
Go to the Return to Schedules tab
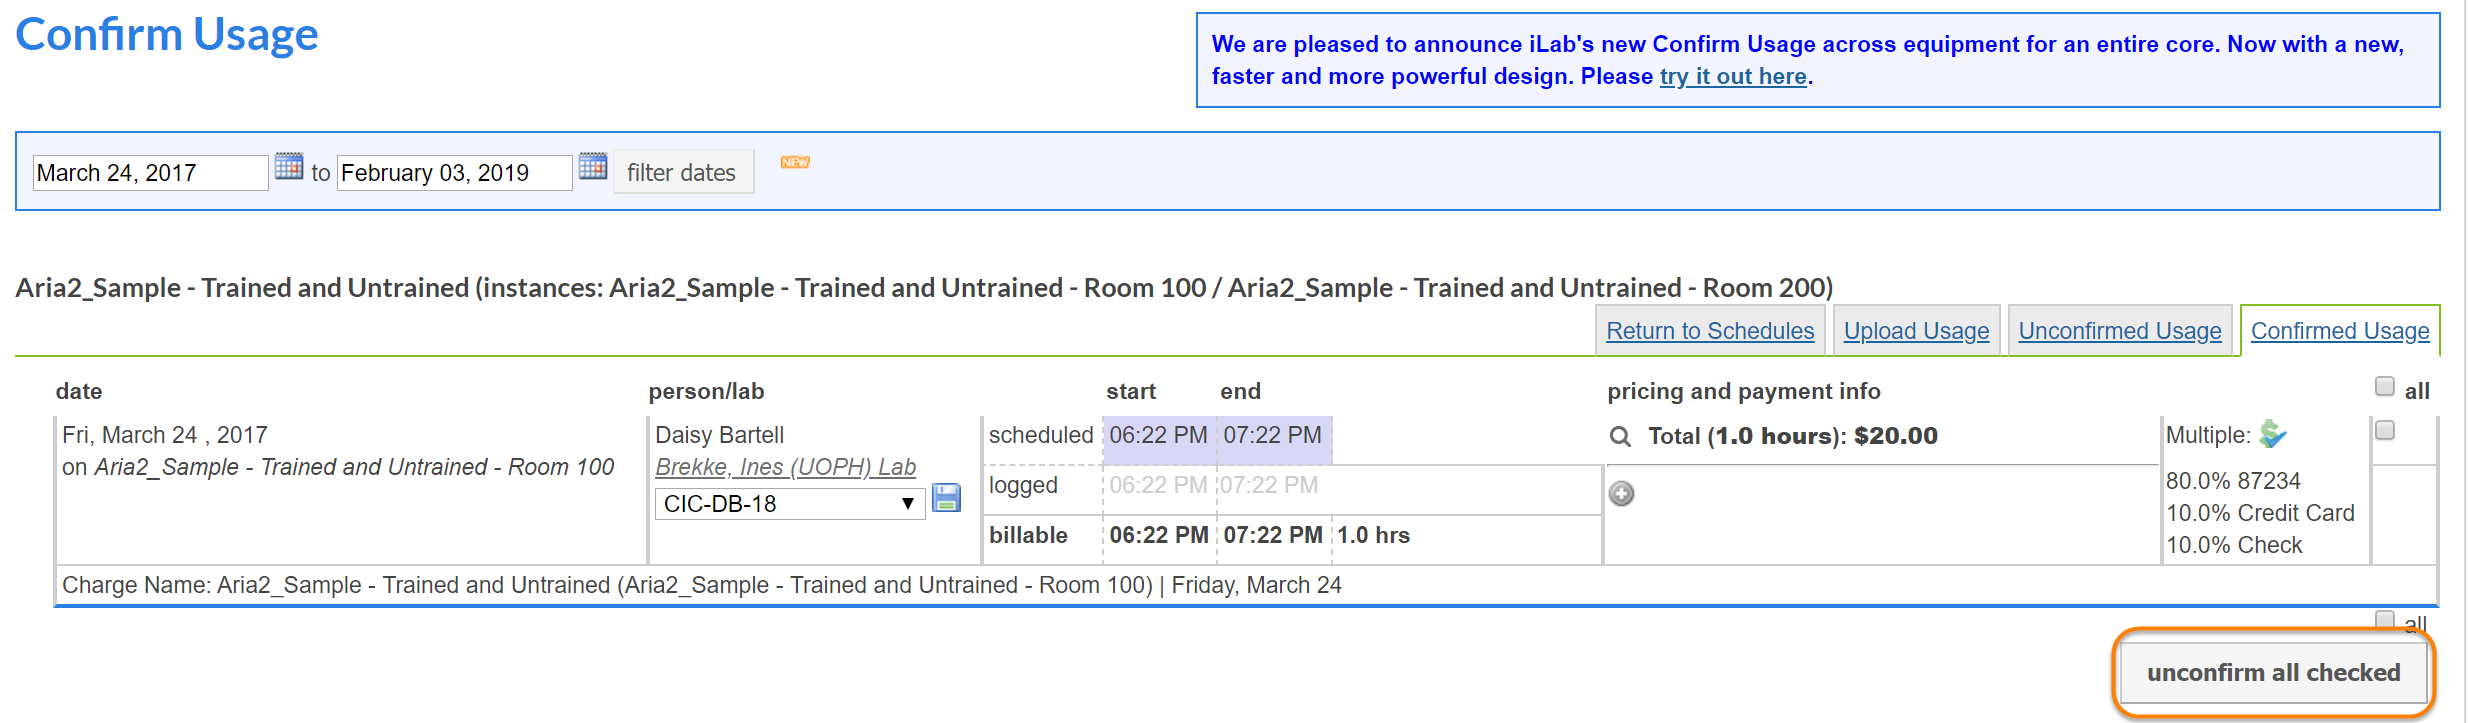tap(1710, 331)
